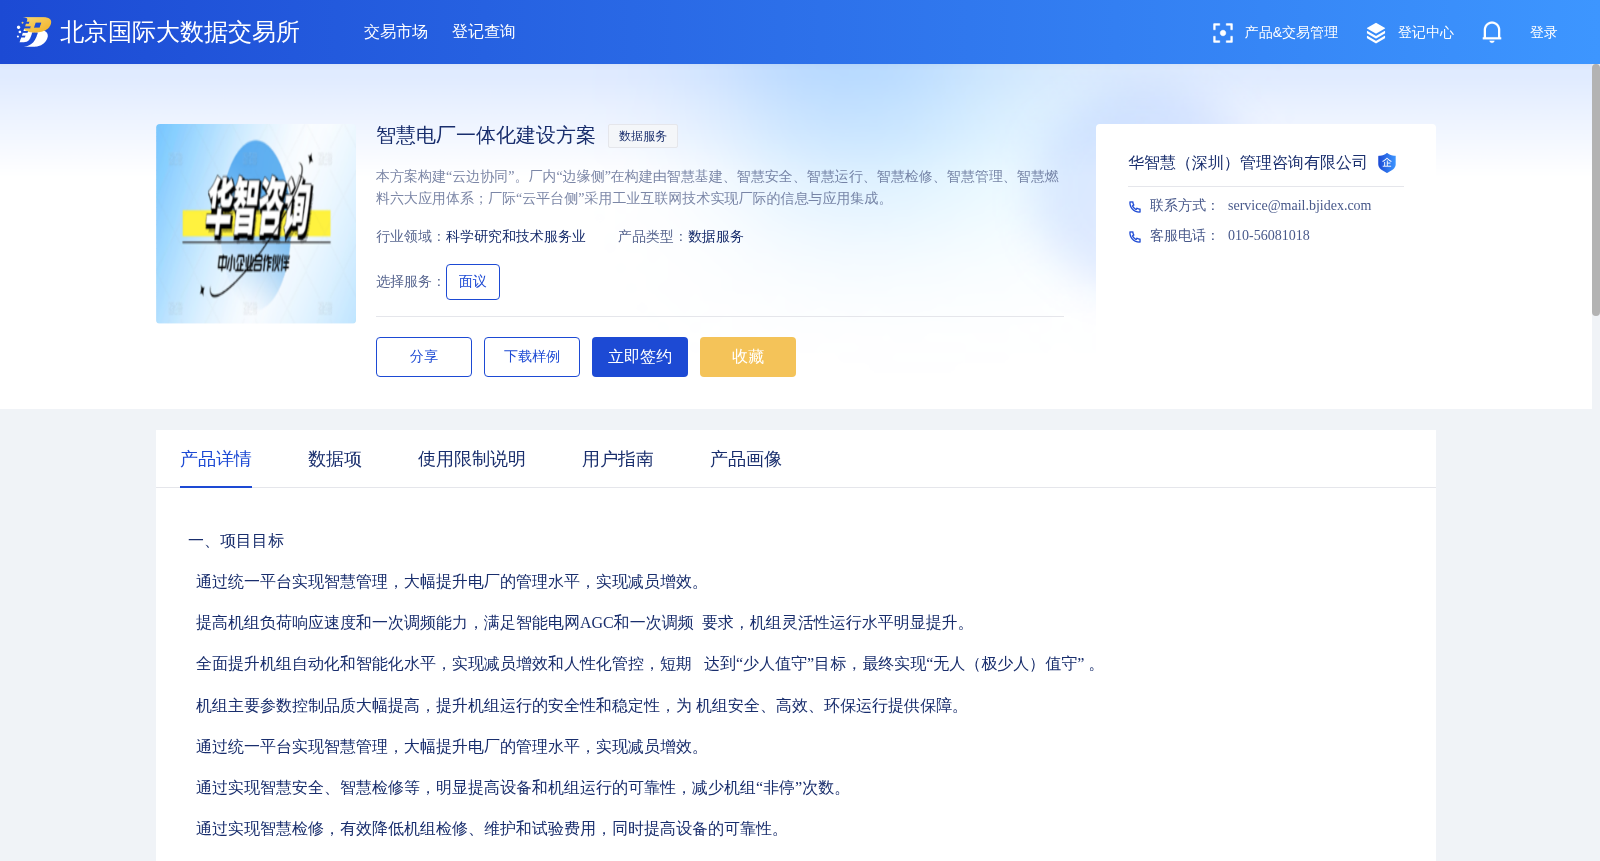Click the 登录 link
The image size is (1600, 861).
(x=1543, y=33)
